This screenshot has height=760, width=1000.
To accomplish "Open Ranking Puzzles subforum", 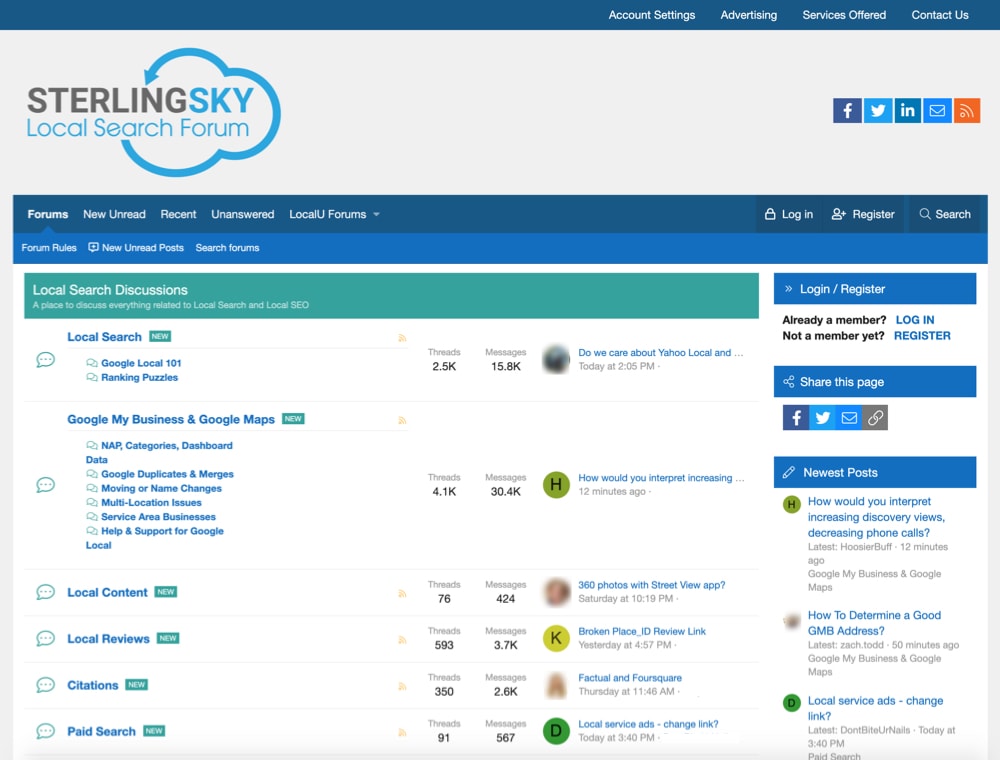I will click(x=140, y=377).
